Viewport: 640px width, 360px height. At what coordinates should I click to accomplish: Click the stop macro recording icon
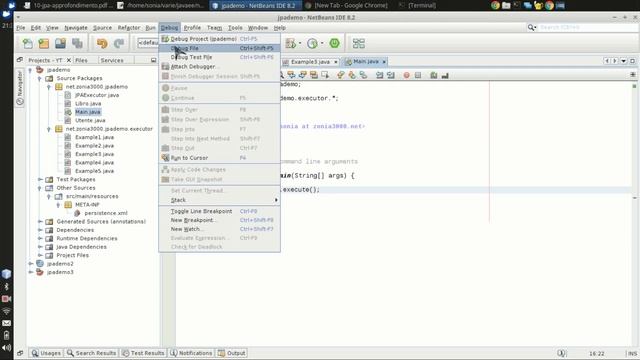[x=418, y=75]
